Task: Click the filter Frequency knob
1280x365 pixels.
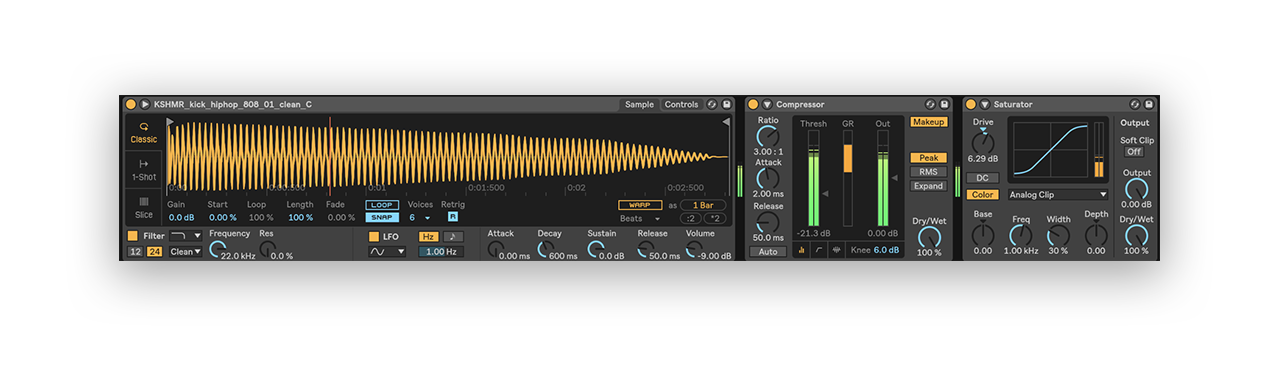Action: (x=217, y=249)
